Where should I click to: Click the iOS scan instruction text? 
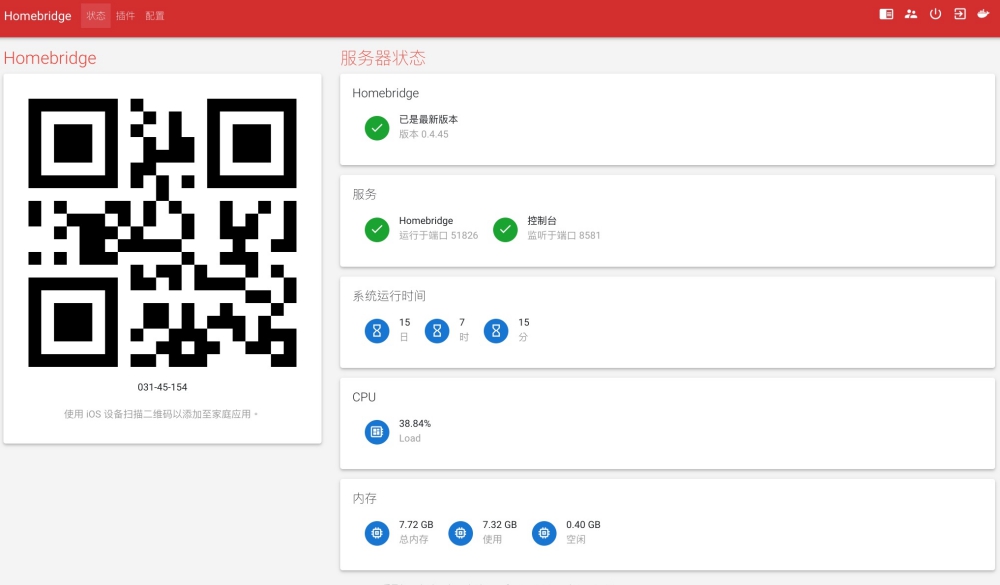[161, 414]
